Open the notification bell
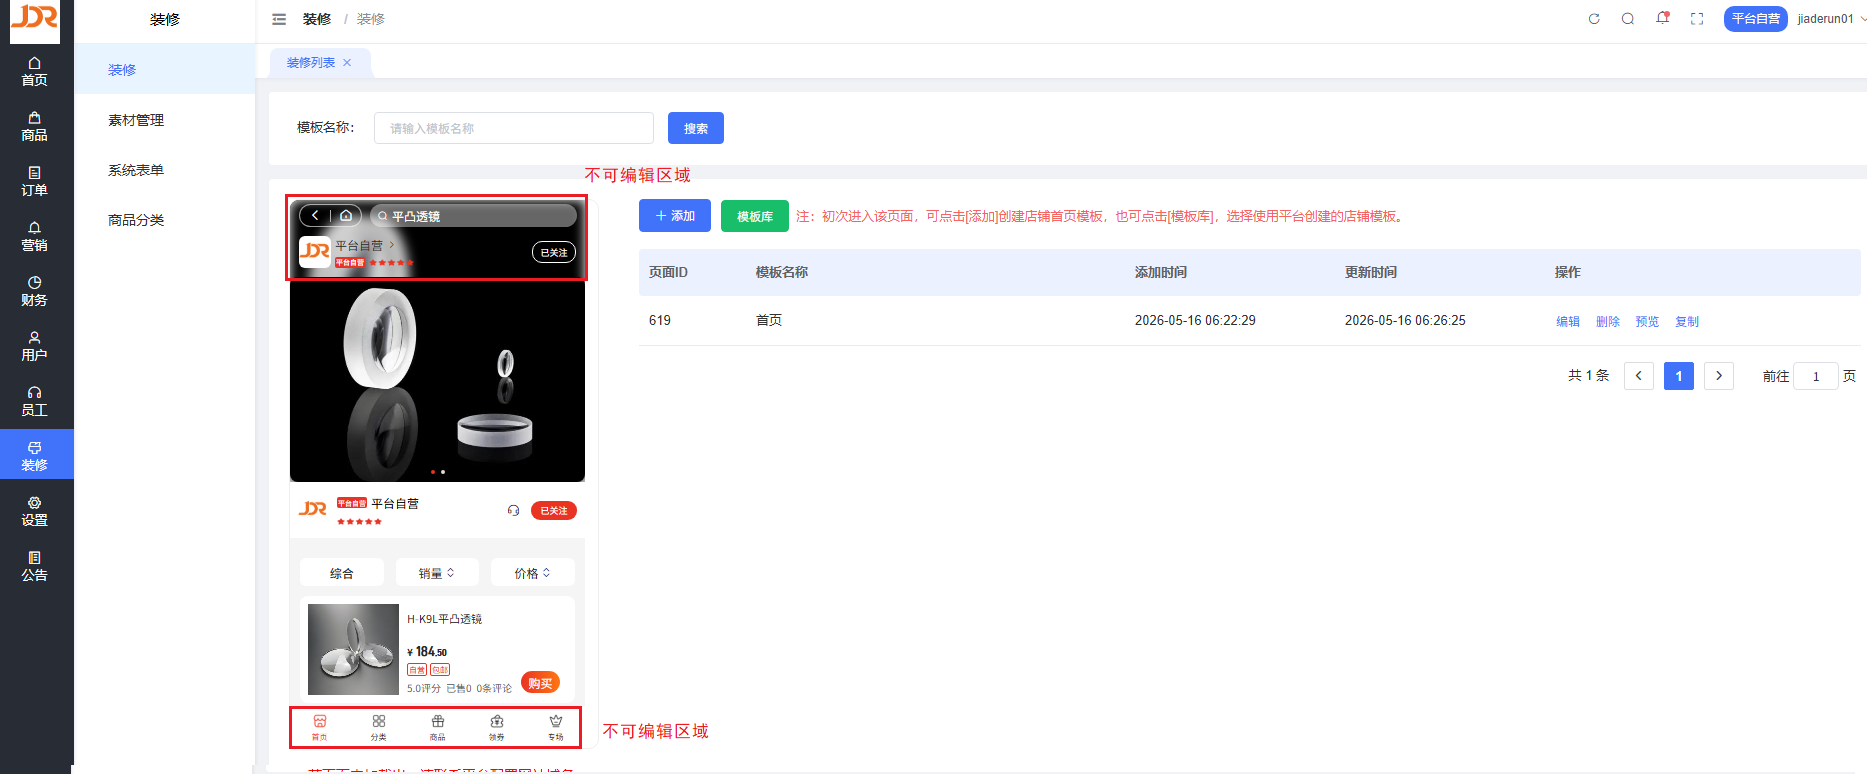 tap(1662, 18)
